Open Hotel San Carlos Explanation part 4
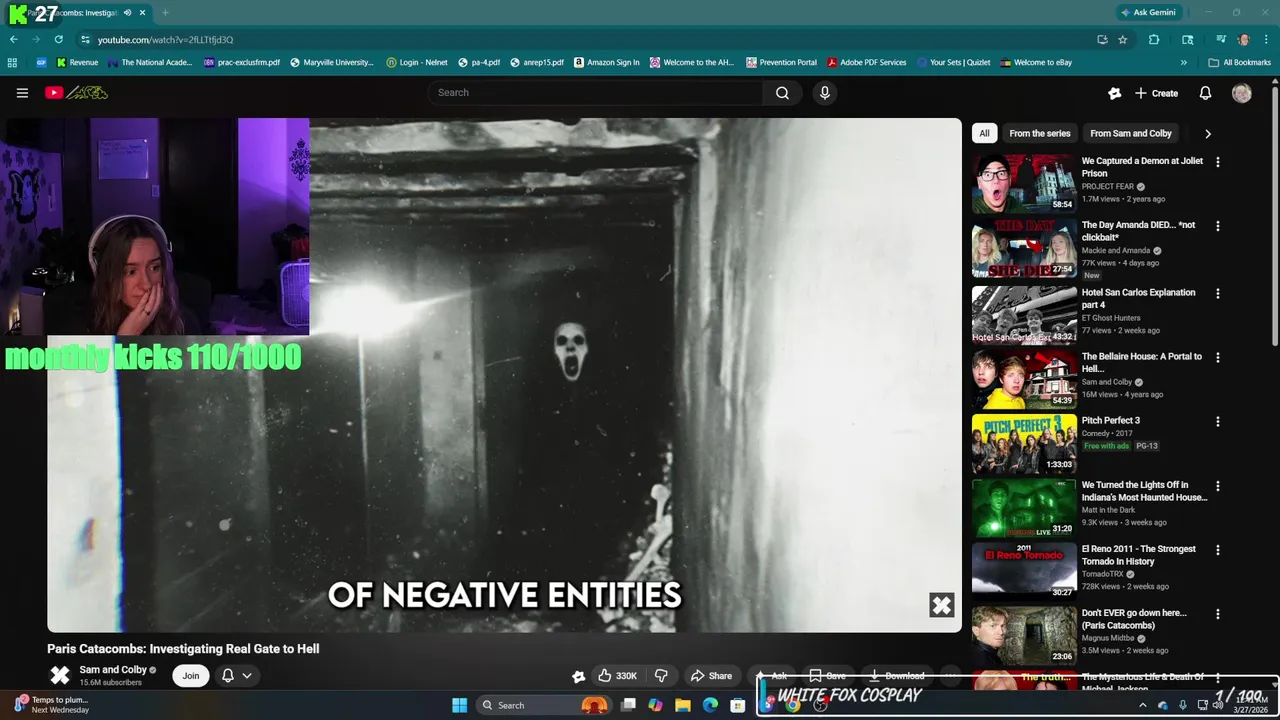The width and height of the screenshot is (1280, 720). point(1138,298)
